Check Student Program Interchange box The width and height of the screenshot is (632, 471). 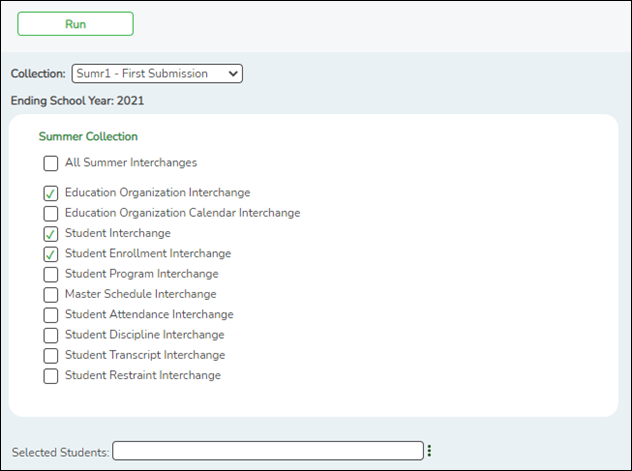tap(50, 274)
